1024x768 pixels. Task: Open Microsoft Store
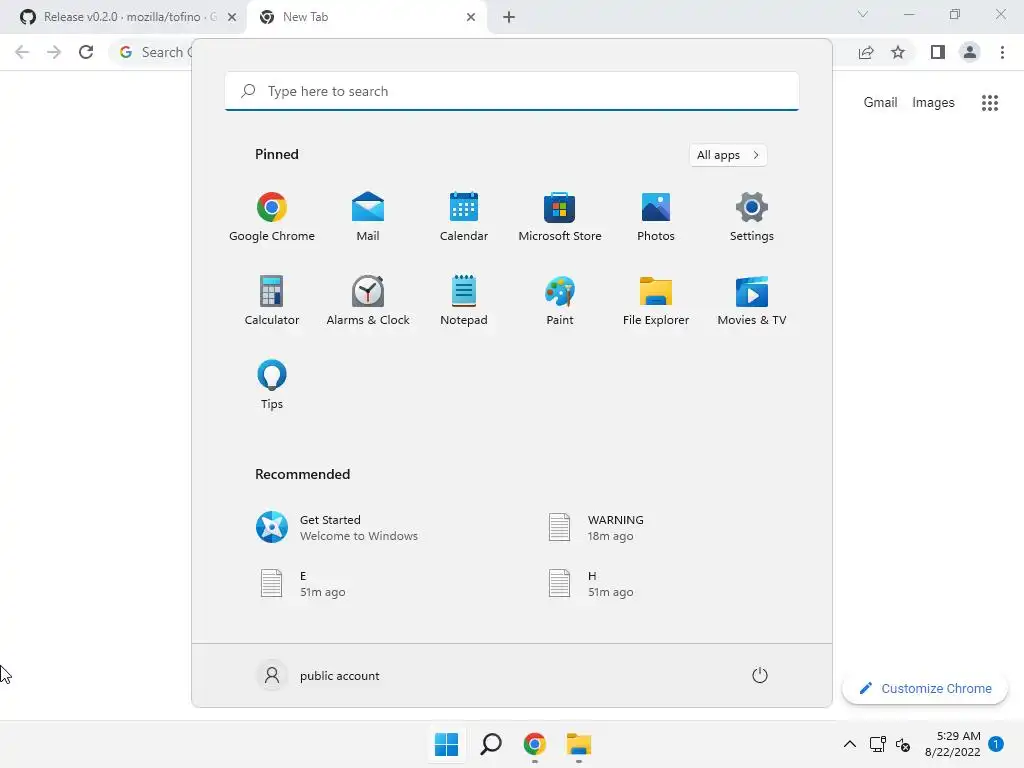click(560, 217)
